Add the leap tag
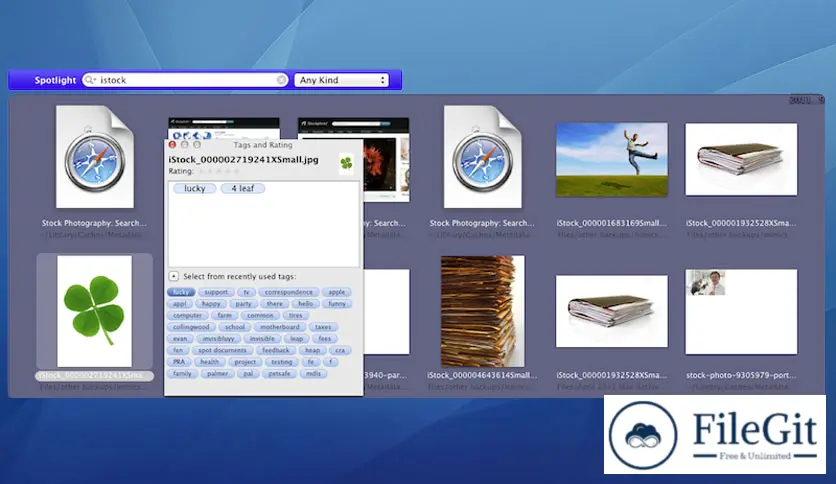The width and height of the screenshot is (836, 484). (x=296, y=339)
